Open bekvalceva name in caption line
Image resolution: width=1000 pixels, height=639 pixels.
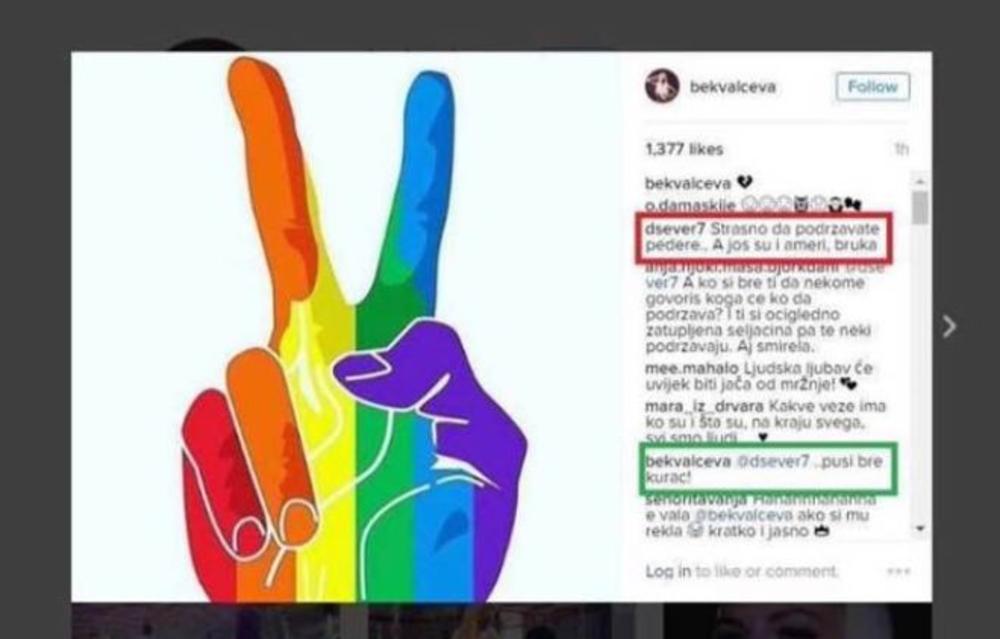click(x=688, y=184)
